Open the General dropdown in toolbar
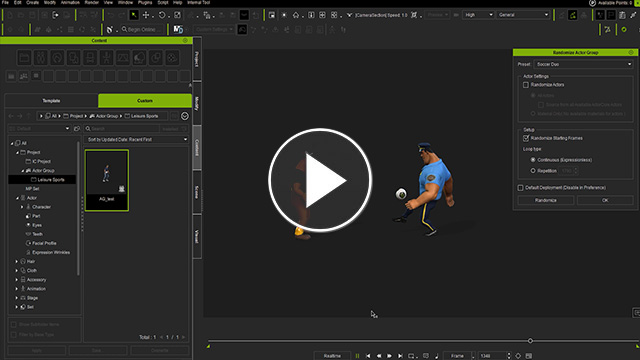Screen dimensions: 640x360 pyautogui.click(x=523, y=15)
